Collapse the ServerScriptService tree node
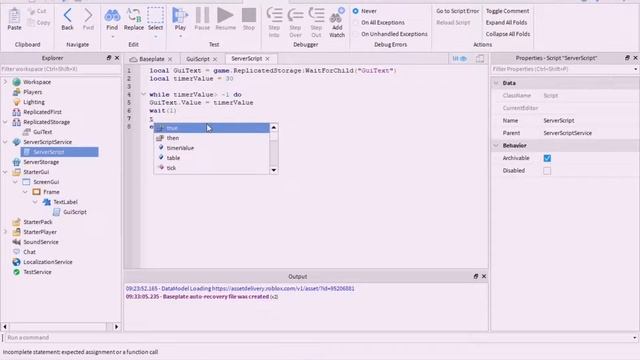The width and height of the screenshot is (640, 360). [x=5, y=142]
